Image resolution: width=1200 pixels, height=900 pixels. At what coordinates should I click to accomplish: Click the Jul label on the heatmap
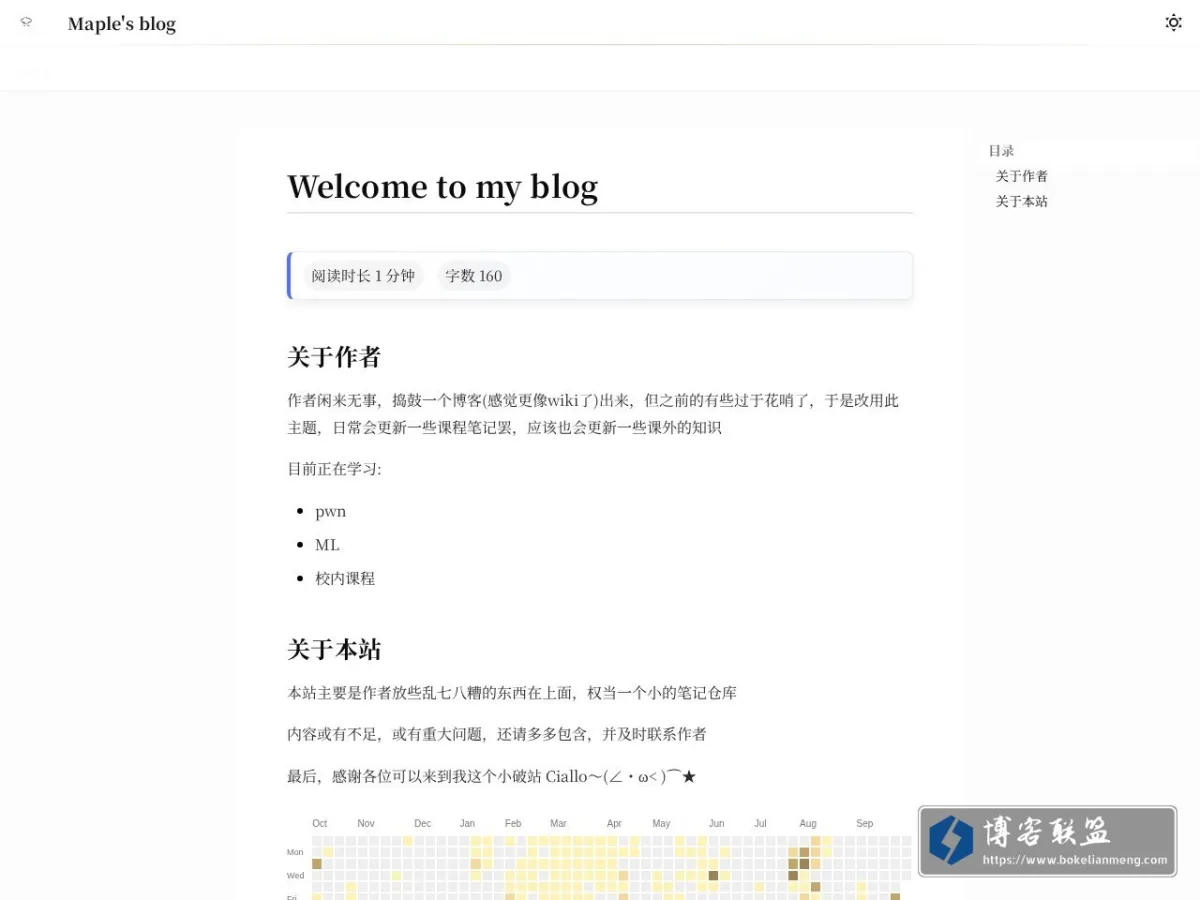coord(761,824)
